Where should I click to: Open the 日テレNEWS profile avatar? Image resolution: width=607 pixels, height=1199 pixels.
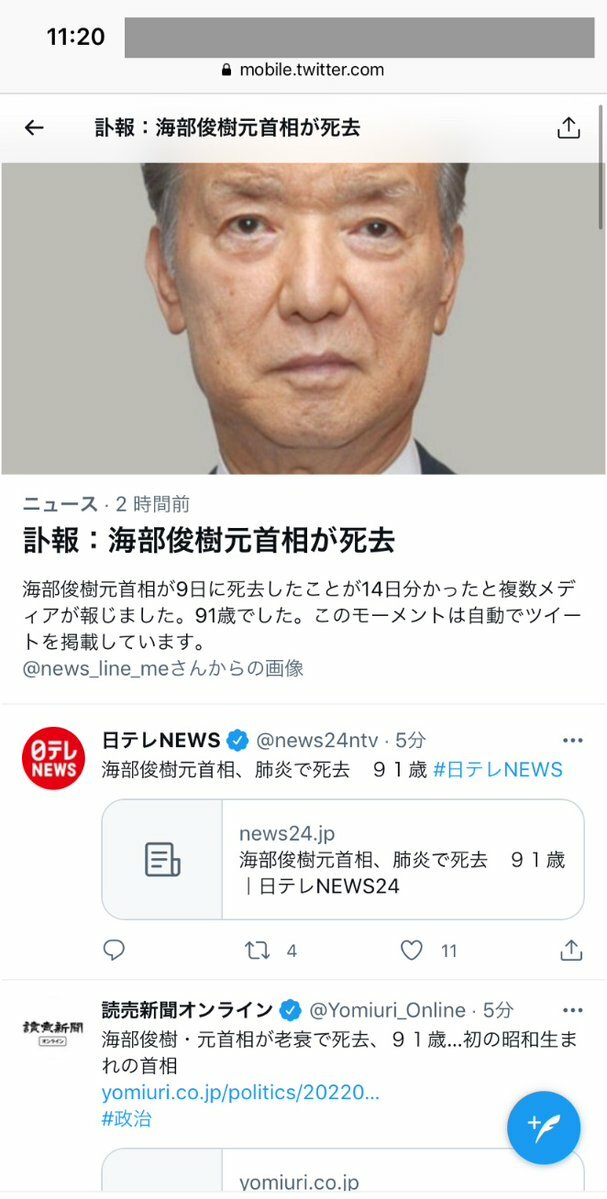54,758
